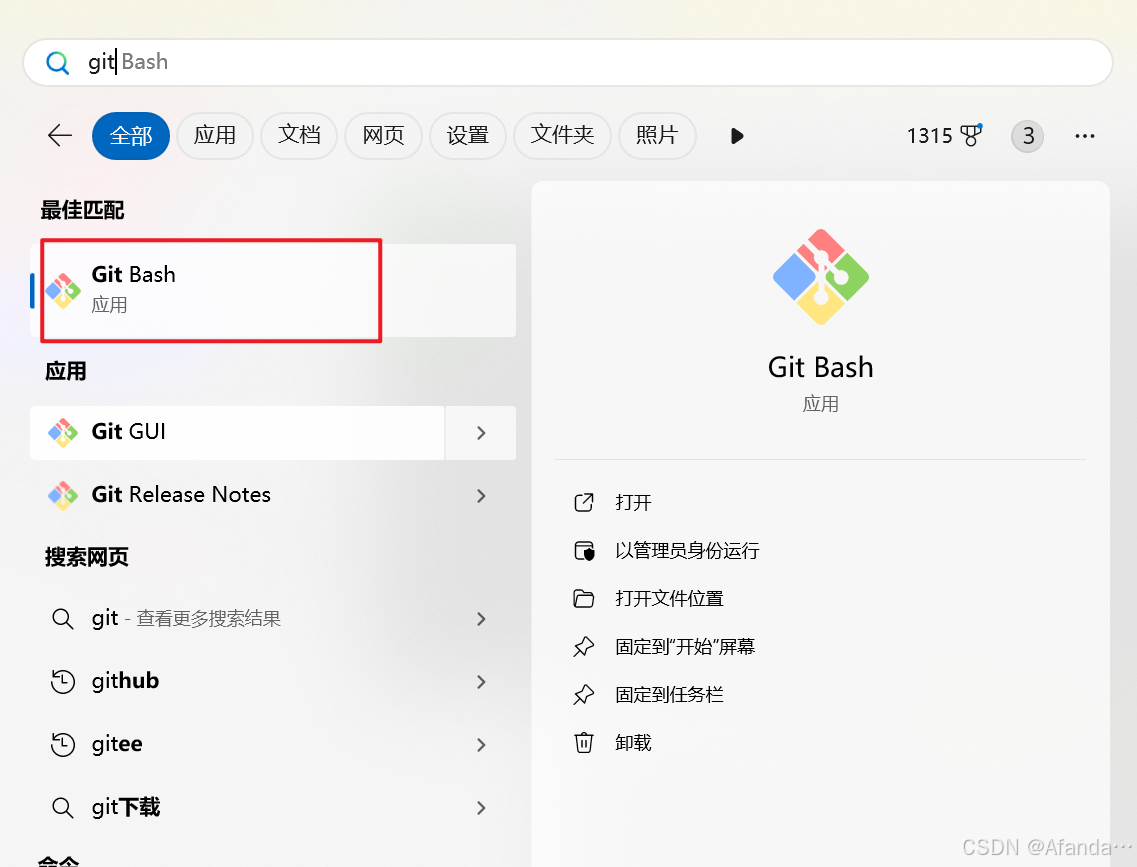
Task: Click the Git Bash title in preview pane
Action: click(x=821, y=368)
